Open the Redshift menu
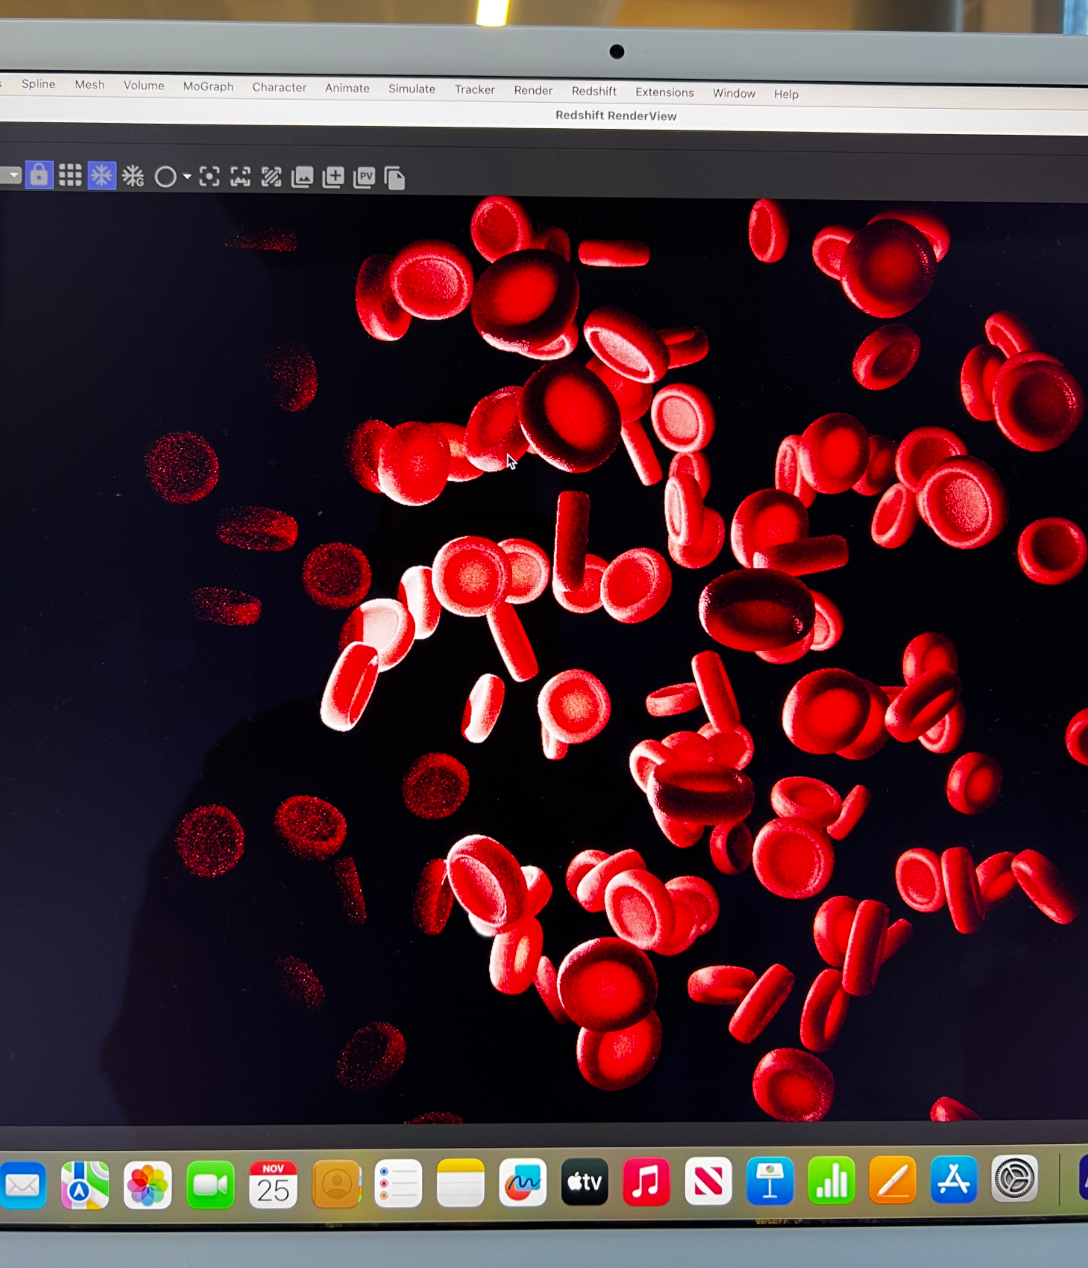Viewport: 1088px width, 1268px height. pos(594,91)
